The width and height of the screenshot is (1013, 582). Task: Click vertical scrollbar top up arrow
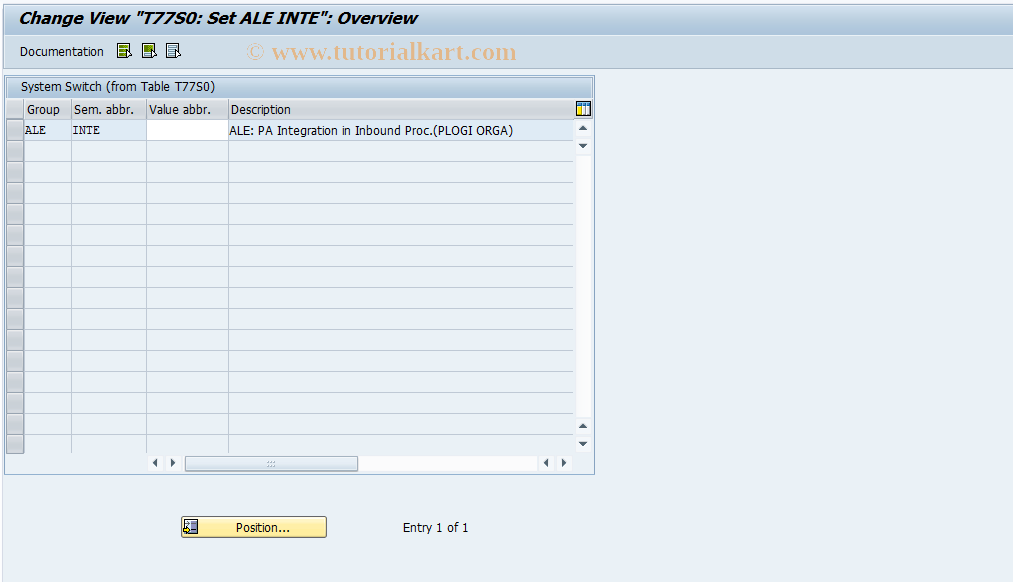pos(583,129)
